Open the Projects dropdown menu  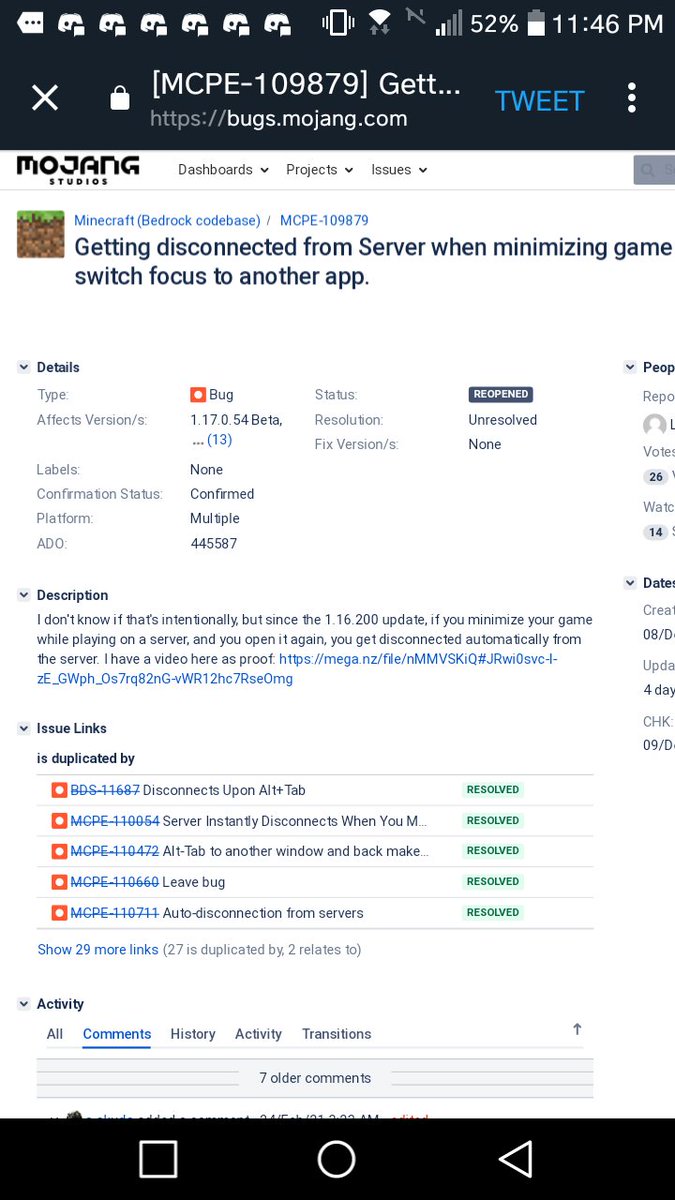click(x=320, y=170)
